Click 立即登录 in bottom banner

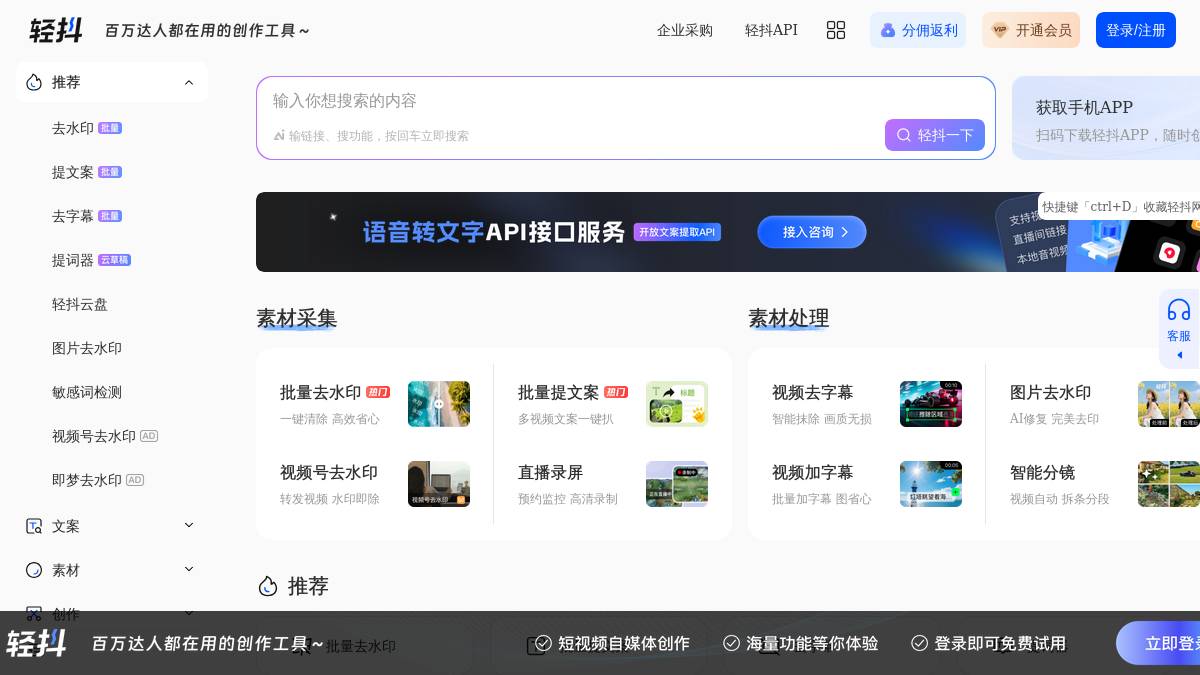click(1158, 643)
